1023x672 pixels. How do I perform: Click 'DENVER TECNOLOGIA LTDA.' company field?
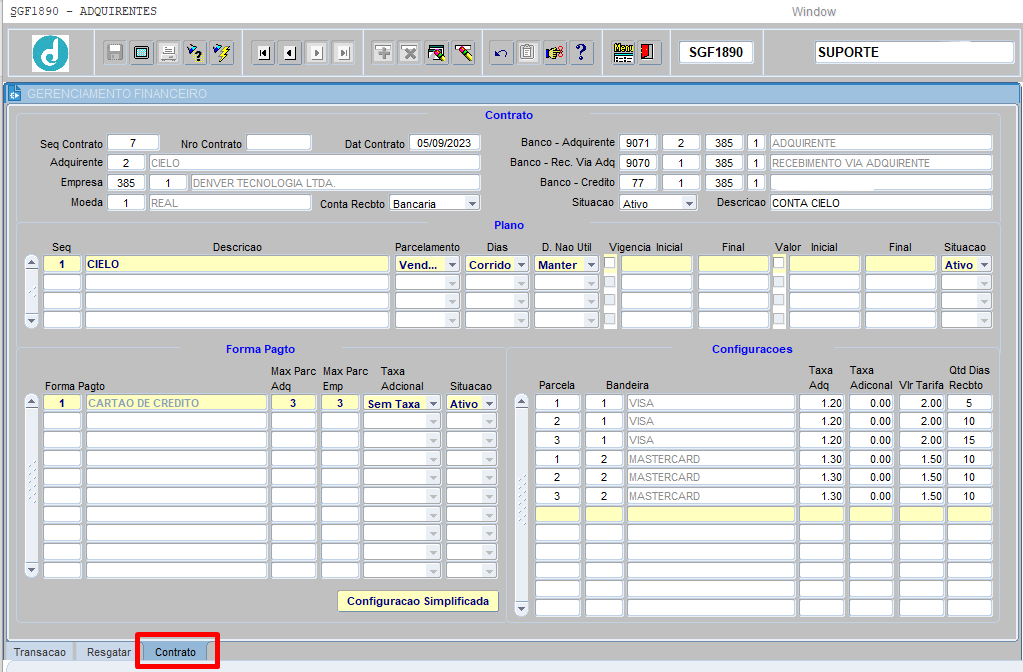coord(335,183)
